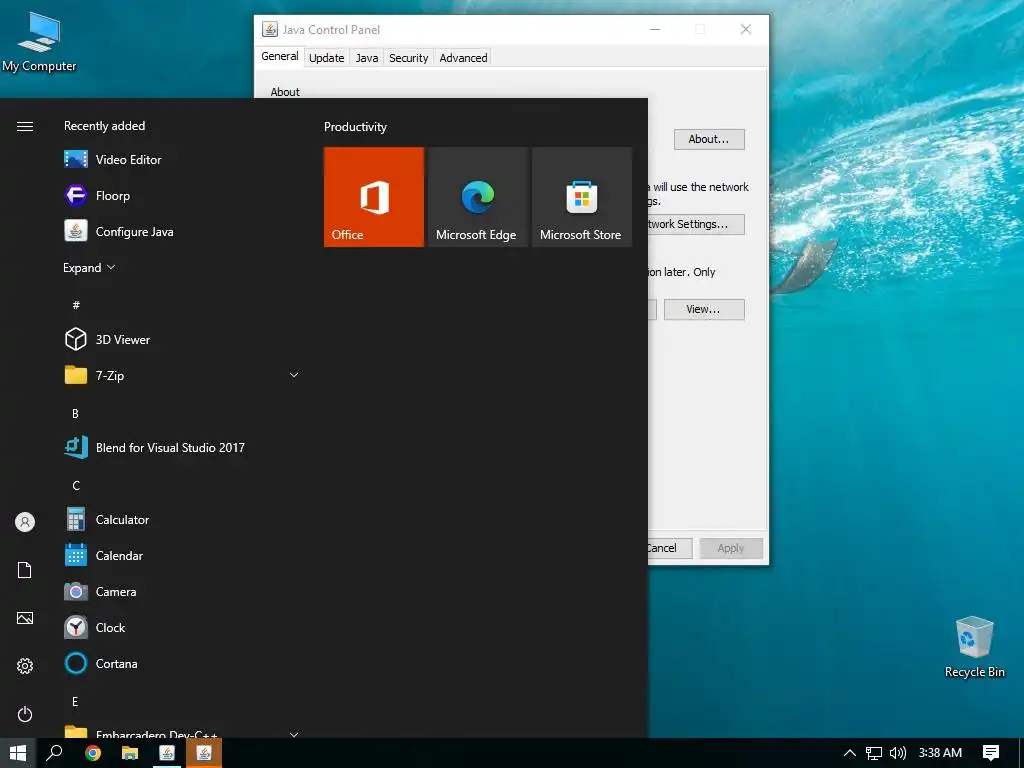Open Configure Java in Start menu

(x=183, y=231)
